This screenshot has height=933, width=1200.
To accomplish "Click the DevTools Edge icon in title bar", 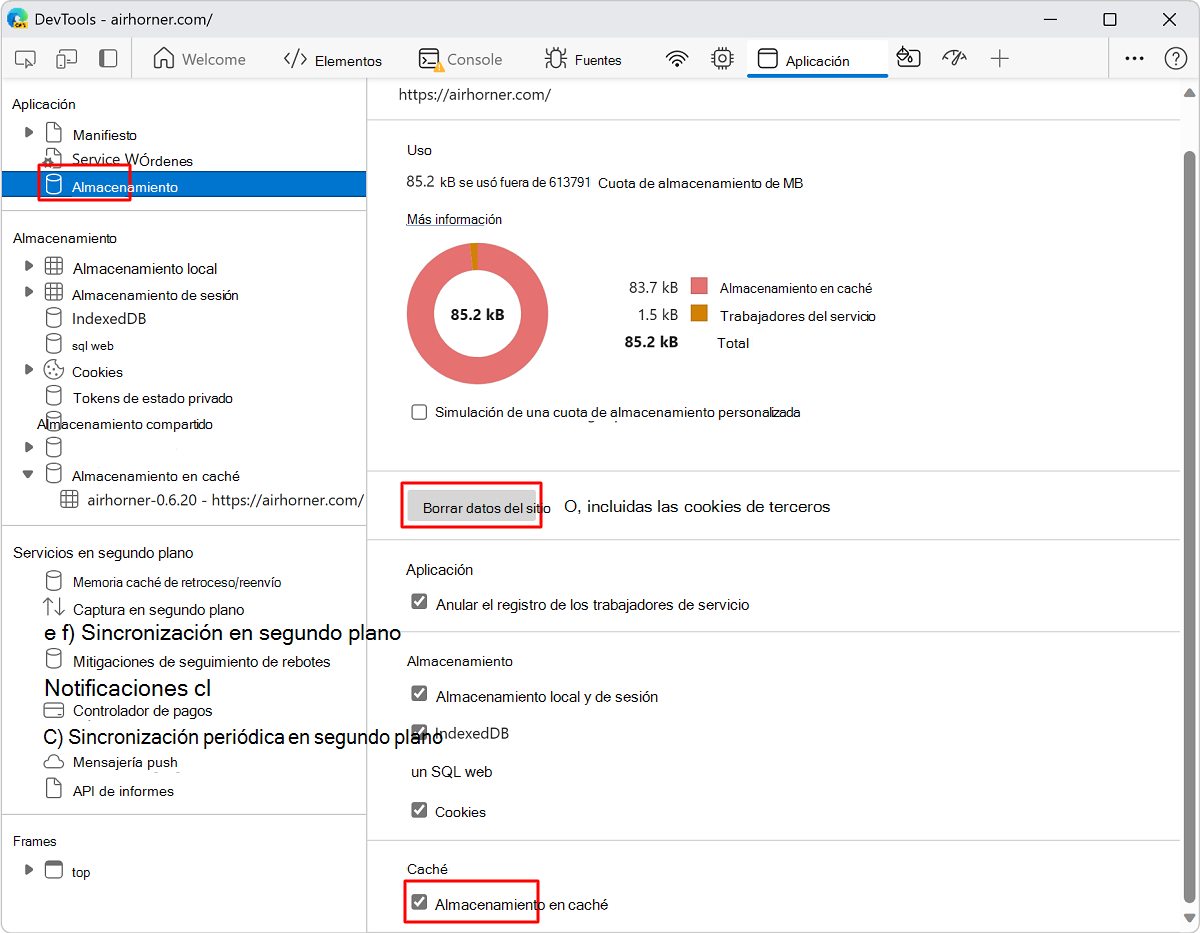I will tap(17, 19).
